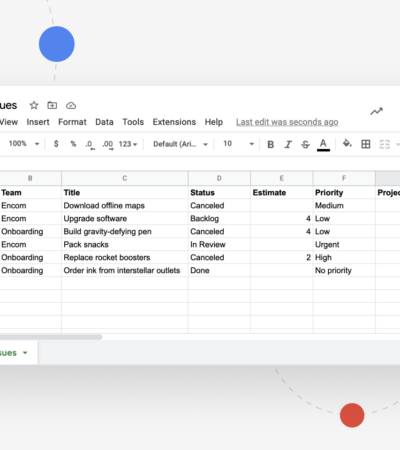
Task: Toggle italic formatting
Action: (288, 144)
